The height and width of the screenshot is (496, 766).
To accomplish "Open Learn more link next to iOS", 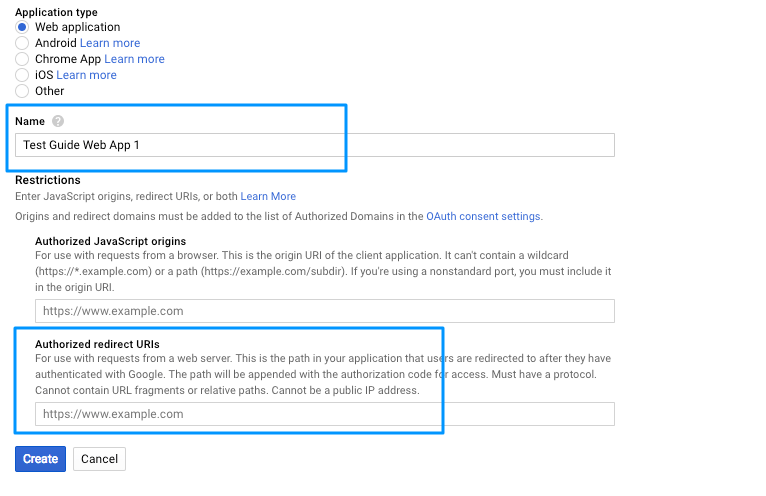I will (x=86, y=75).
